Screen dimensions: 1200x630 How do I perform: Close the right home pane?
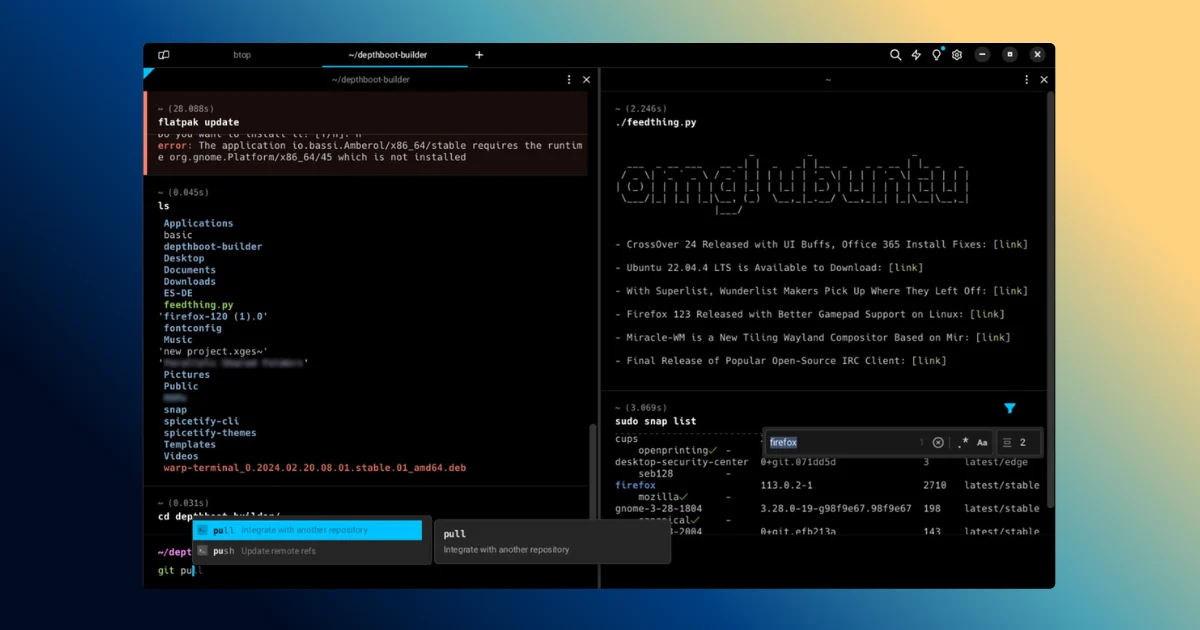(1044, 80)
